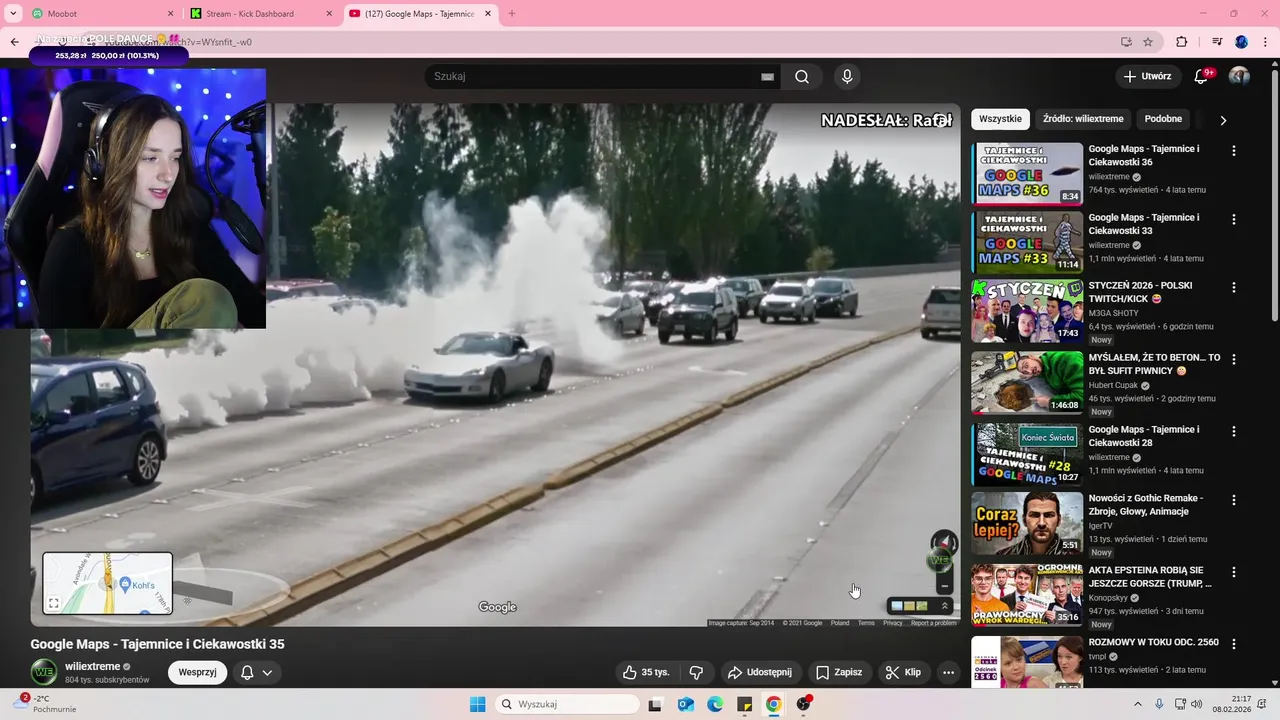Show next filter chips with the arrow
Screen dimensions: 1280x720
1222,120
